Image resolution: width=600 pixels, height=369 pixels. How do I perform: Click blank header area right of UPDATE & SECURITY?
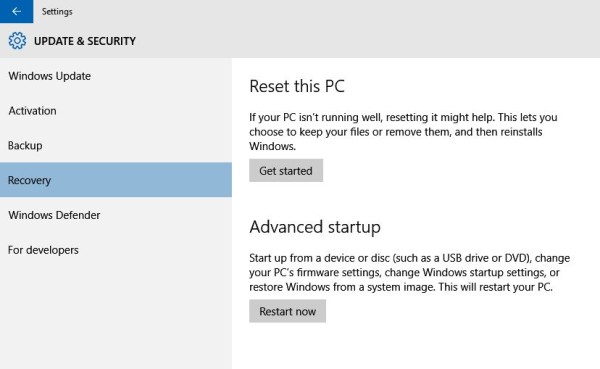point(367,41)
